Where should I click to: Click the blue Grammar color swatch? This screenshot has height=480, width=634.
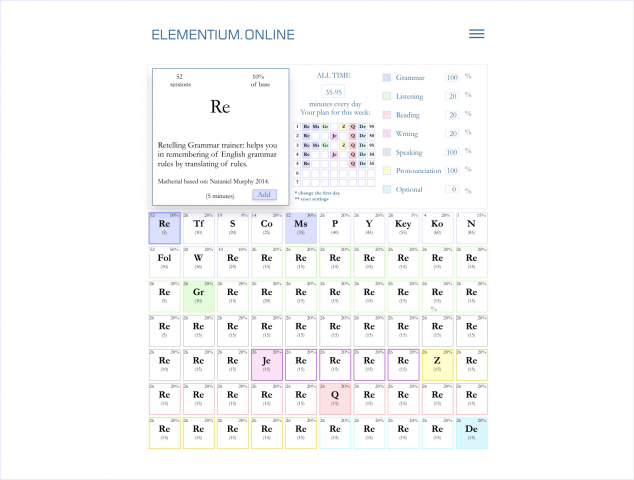387,77
